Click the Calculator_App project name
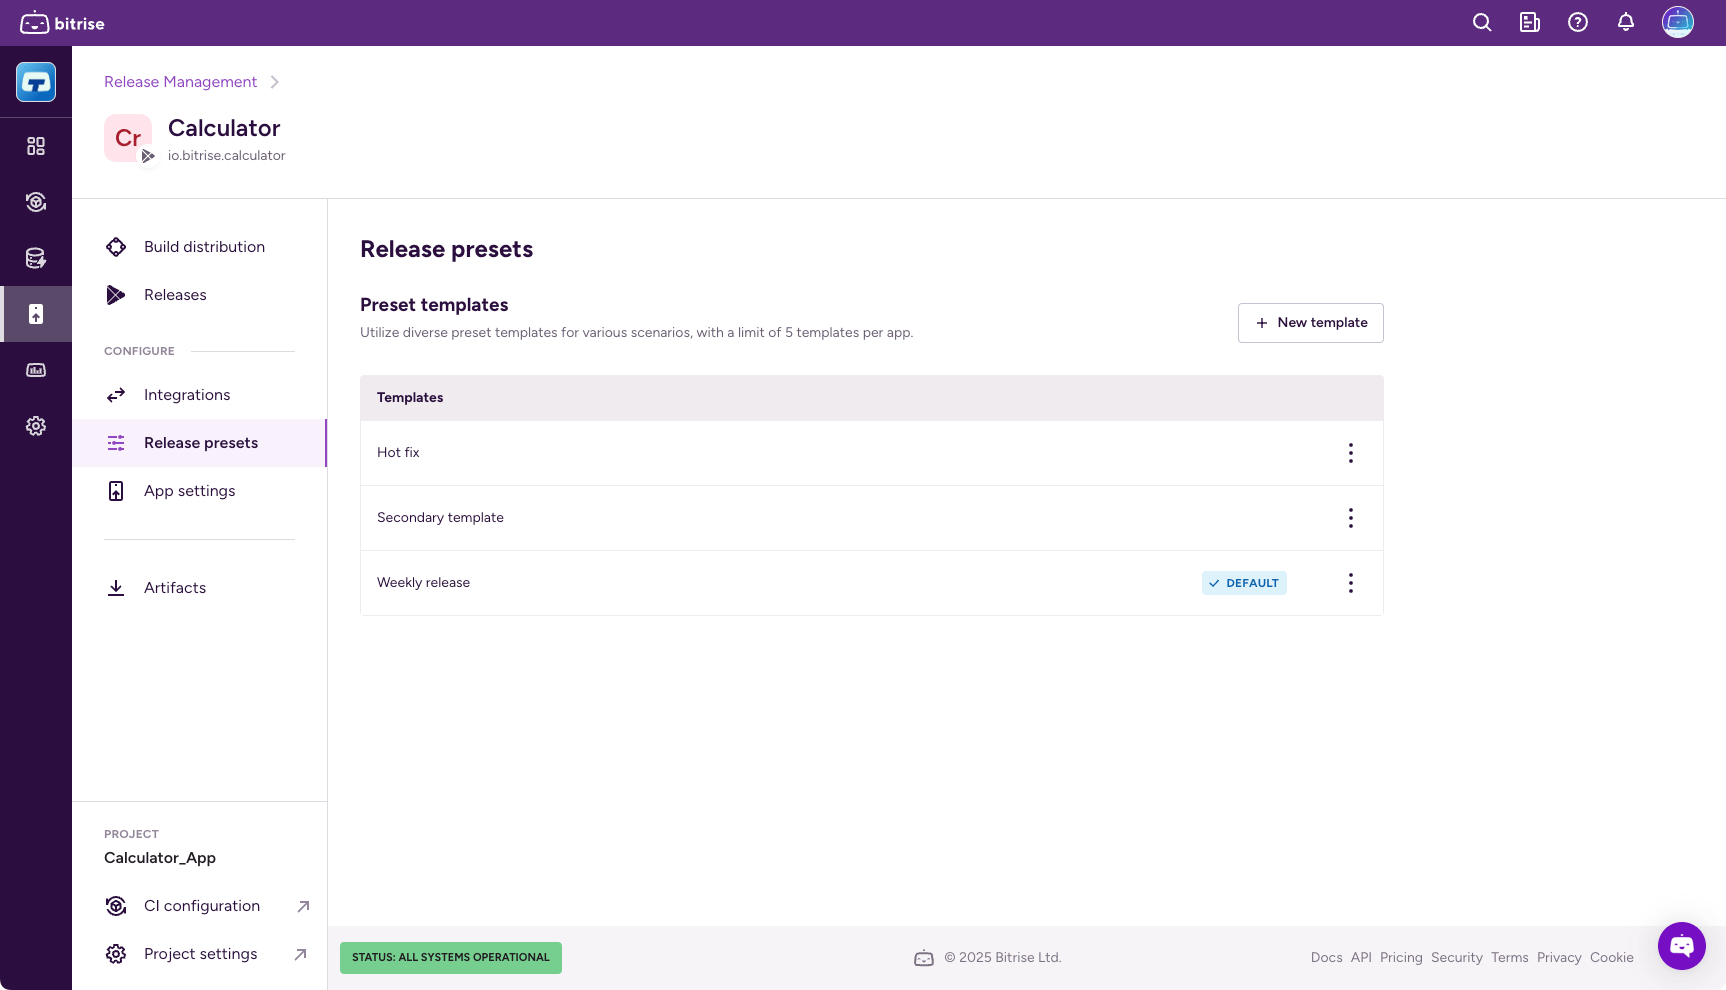The width and height of the screenshot is (1726, 990). pos(160,858)
